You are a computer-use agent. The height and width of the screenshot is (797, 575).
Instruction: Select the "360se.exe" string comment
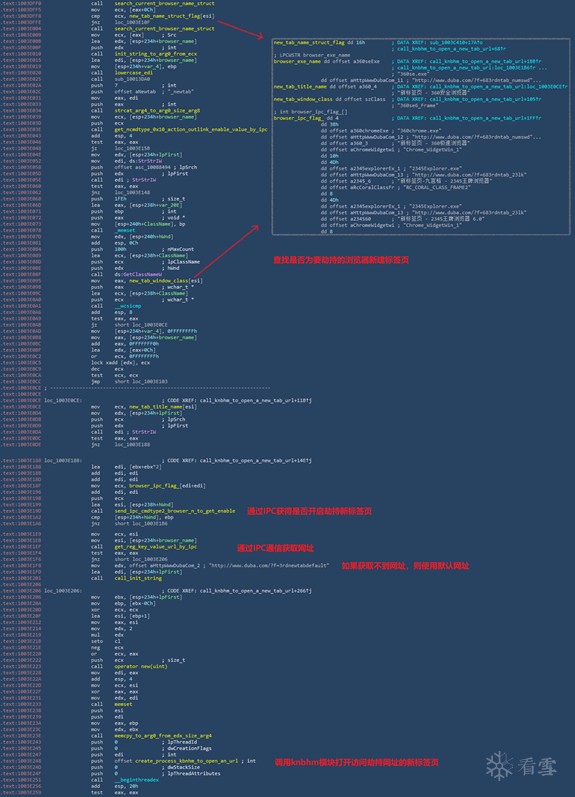tap(412, 74)
